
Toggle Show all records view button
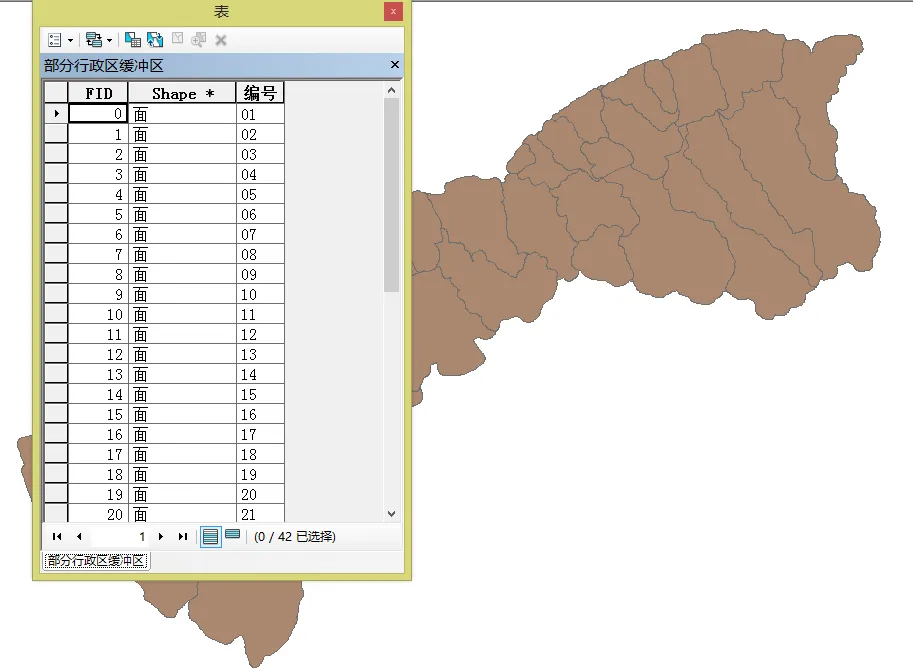click(x=210, y=536)
